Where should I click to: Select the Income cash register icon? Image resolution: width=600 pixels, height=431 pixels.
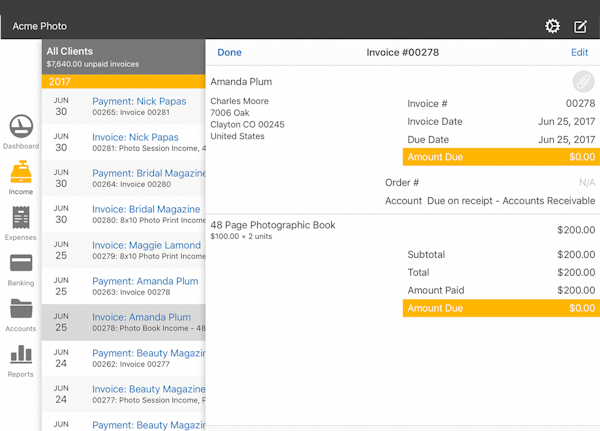click(21, 172)
